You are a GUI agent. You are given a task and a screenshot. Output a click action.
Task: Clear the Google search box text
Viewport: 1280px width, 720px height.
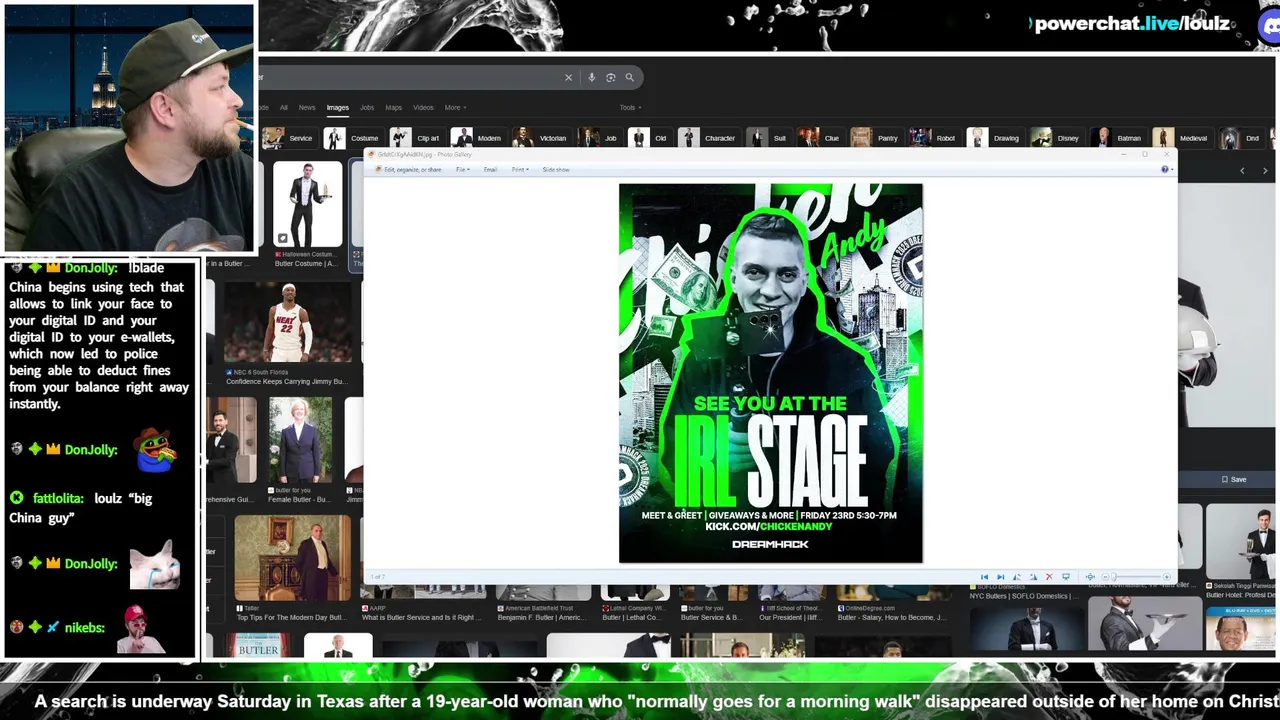[568, 77]
